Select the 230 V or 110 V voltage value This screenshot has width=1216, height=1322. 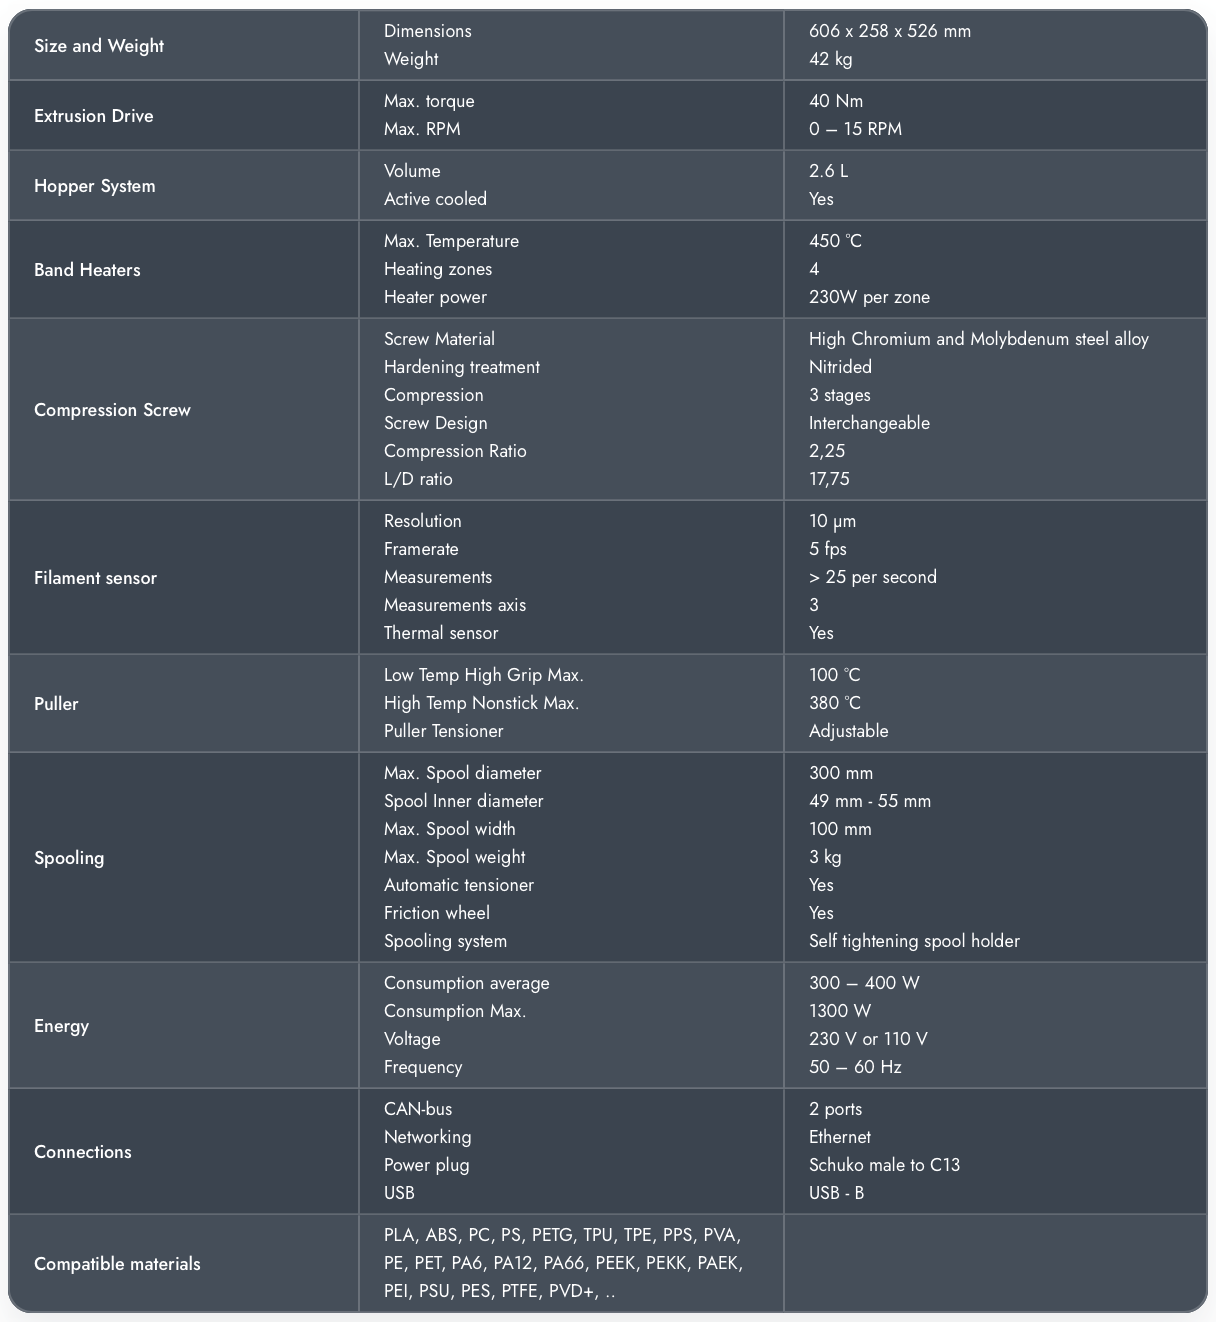(x=868, y=1039)
